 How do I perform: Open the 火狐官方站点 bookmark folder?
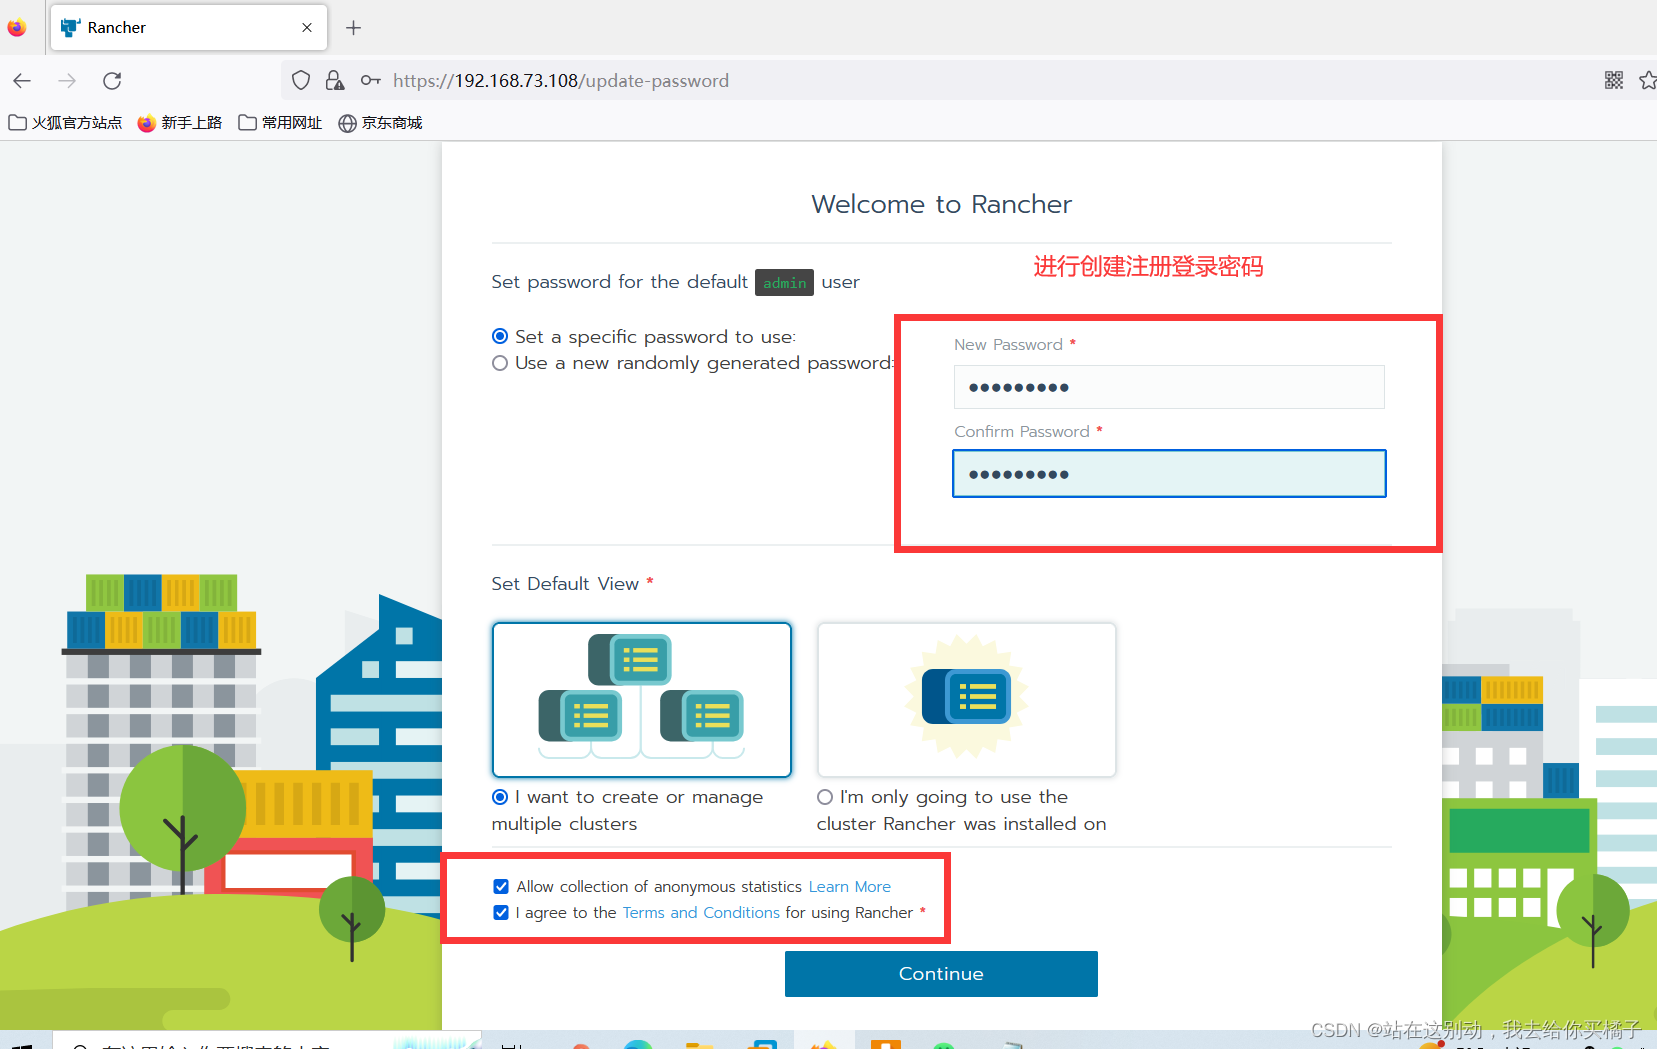pyautogui.click(x=65, y=123)
